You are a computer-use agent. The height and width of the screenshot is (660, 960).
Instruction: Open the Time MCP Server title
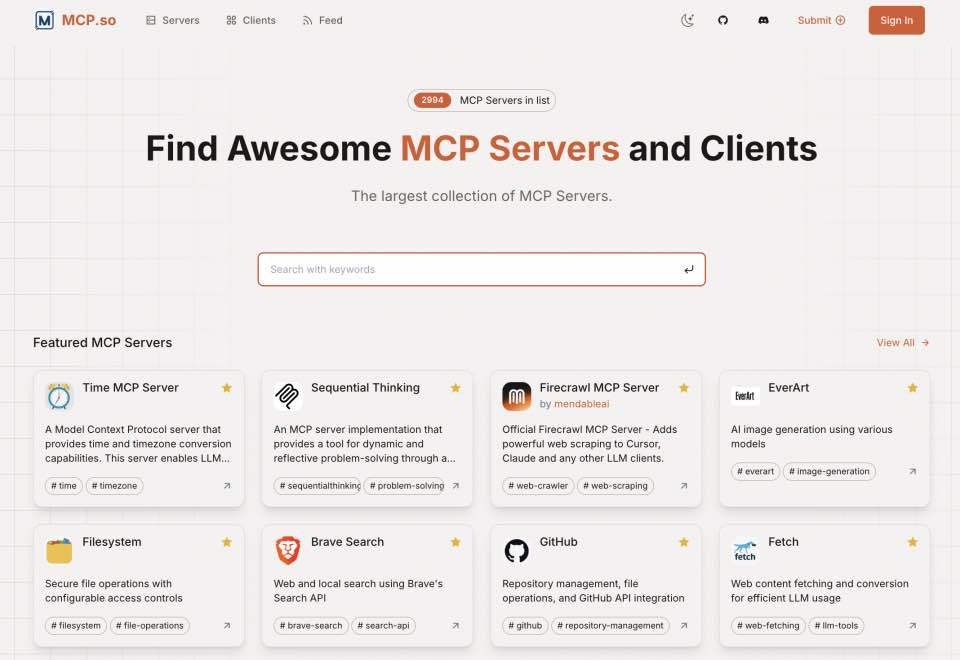tap(130, 388)
